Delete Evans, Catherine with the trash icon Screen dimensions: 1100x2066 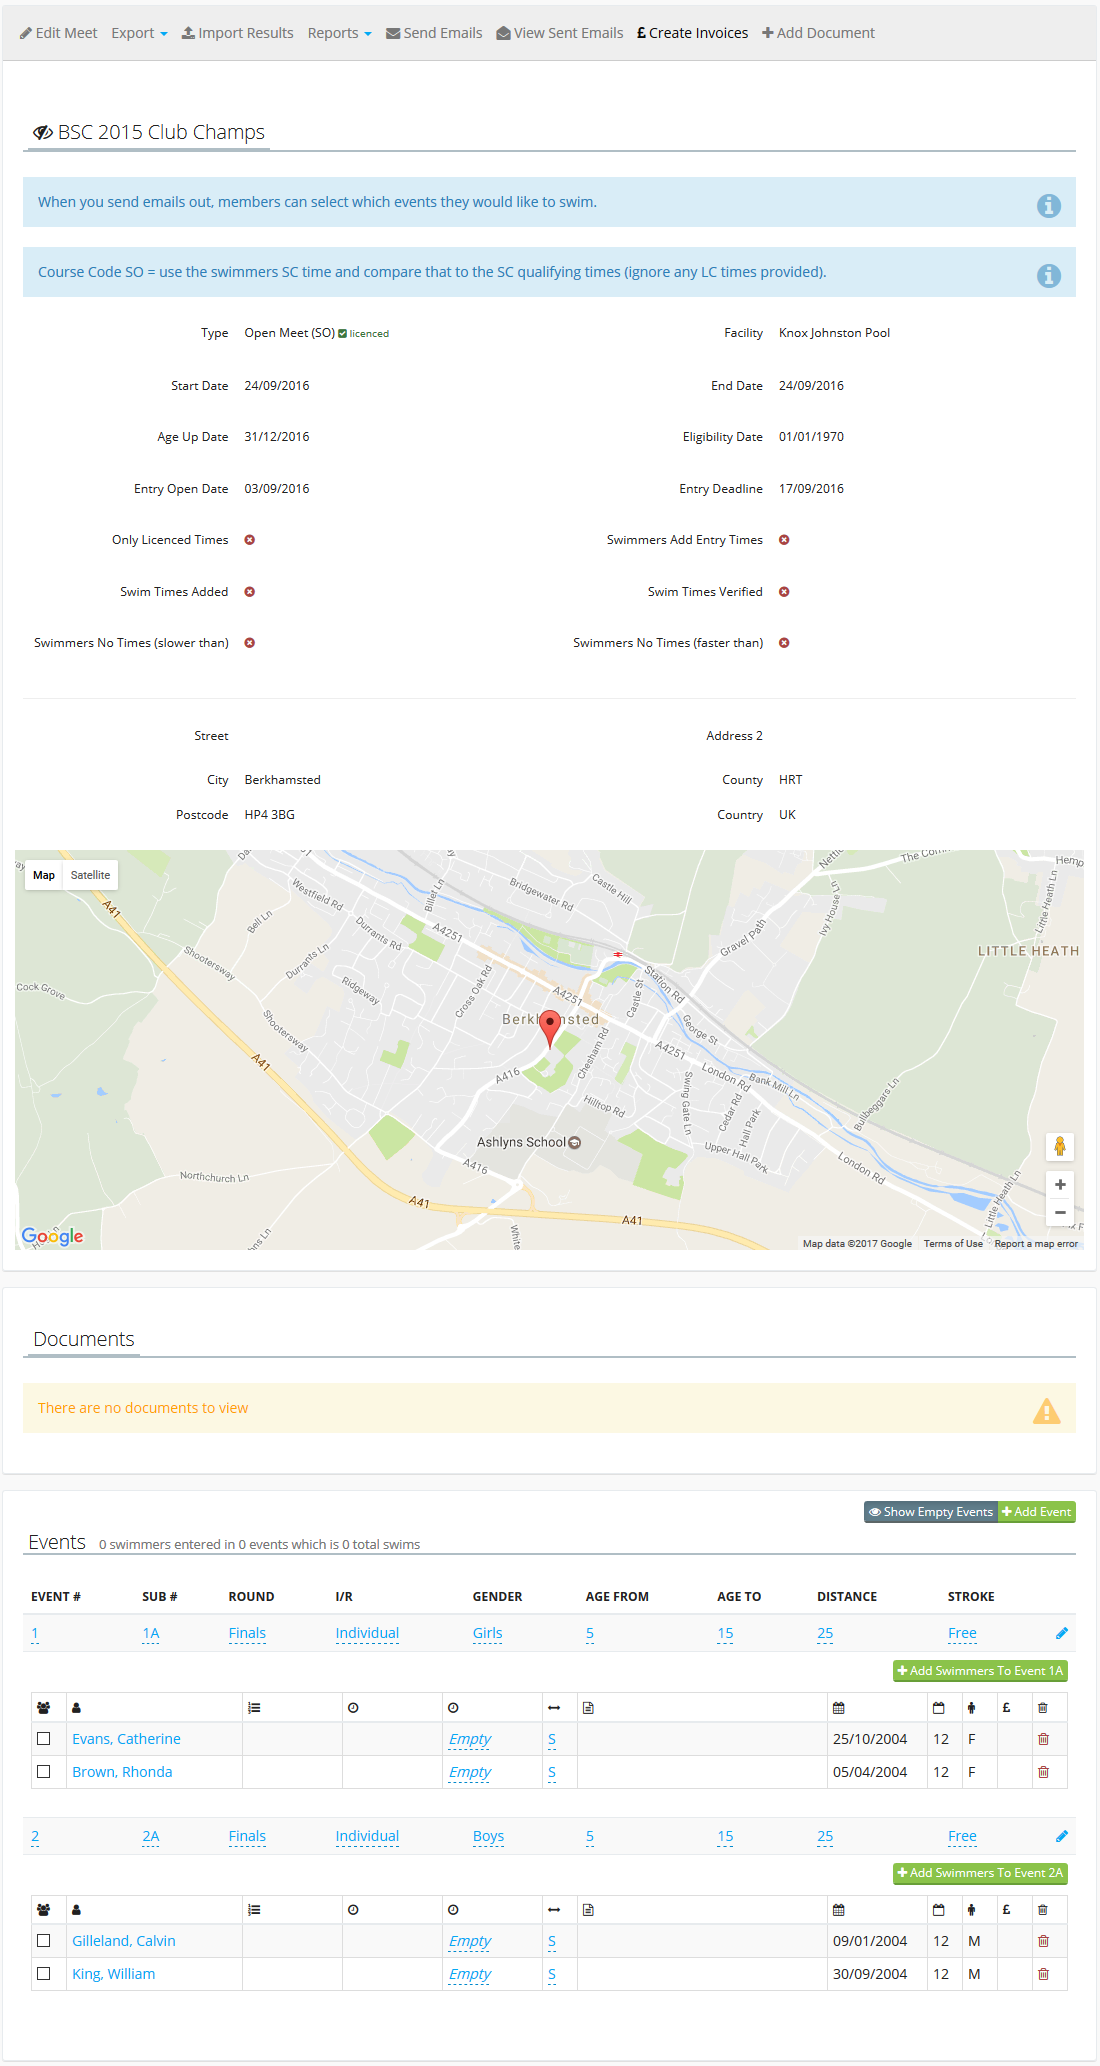tap(1043, 1739)
